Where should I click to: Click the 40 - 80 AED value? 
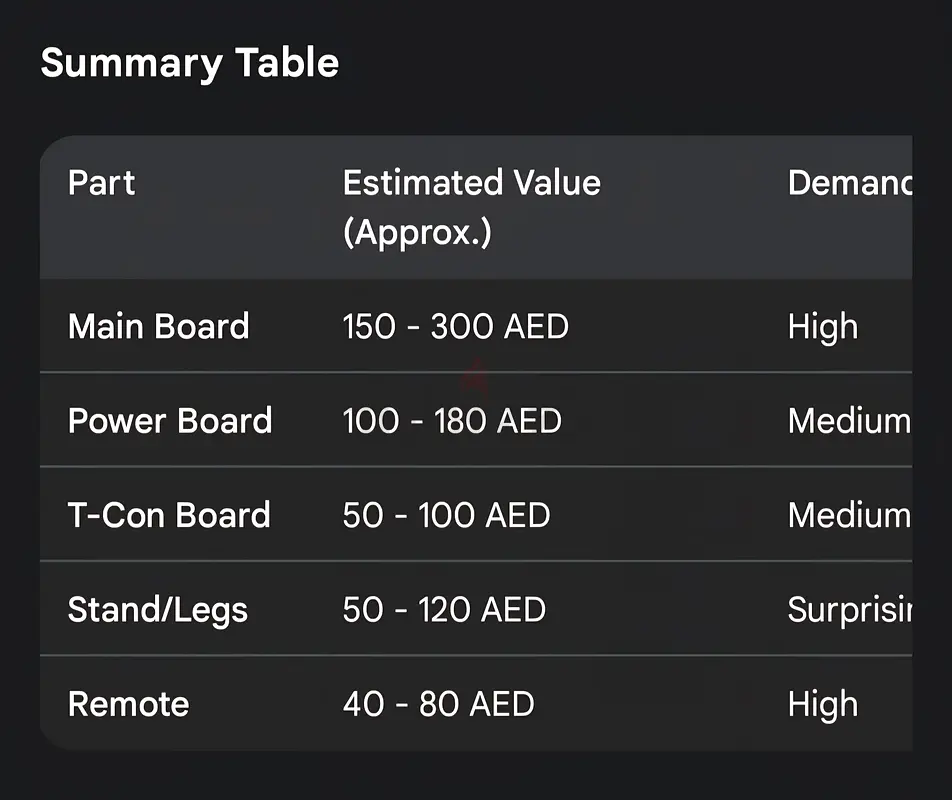(438, 704)
